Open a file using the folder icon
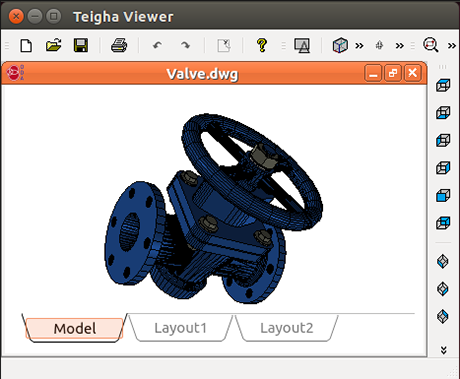This screenshot has width=460, height=379. [x=53, y=45]
